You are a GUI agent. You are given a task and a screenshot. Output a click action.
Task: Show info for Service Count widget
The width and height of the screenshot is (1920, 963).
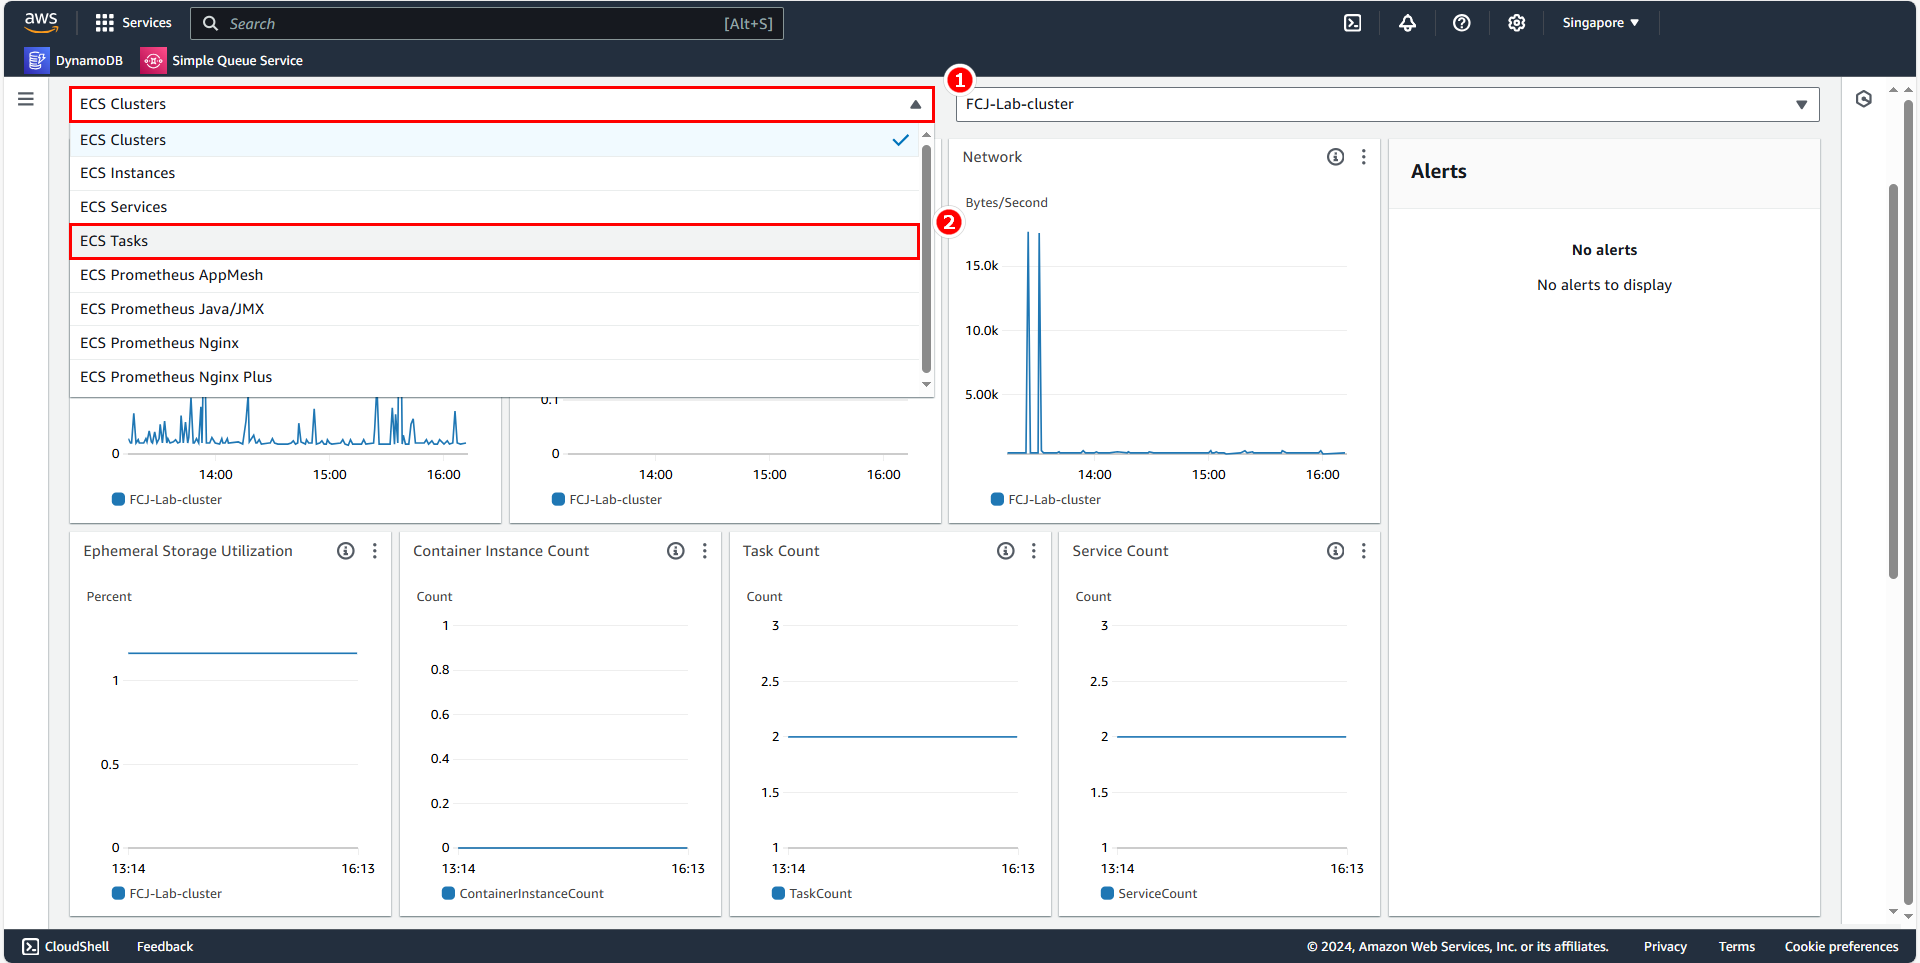point(1335,551)
